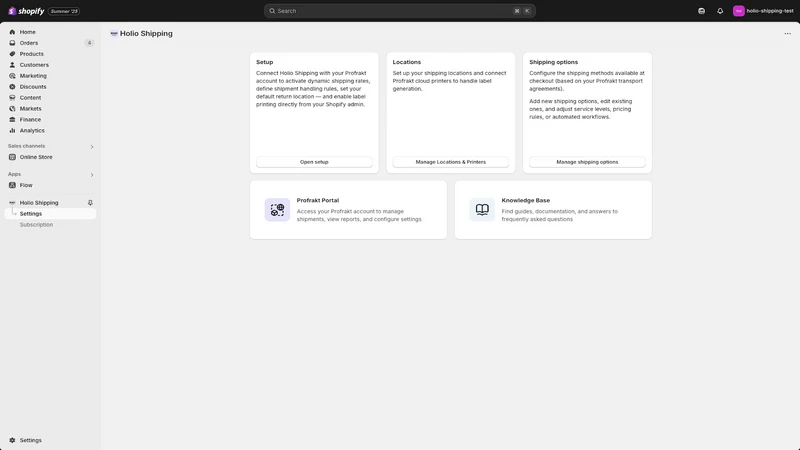The height and width of the screenshot is (450, 800).
Task: Click the Discounts icon
Action: pyautogui.click(x=12, y=87)
